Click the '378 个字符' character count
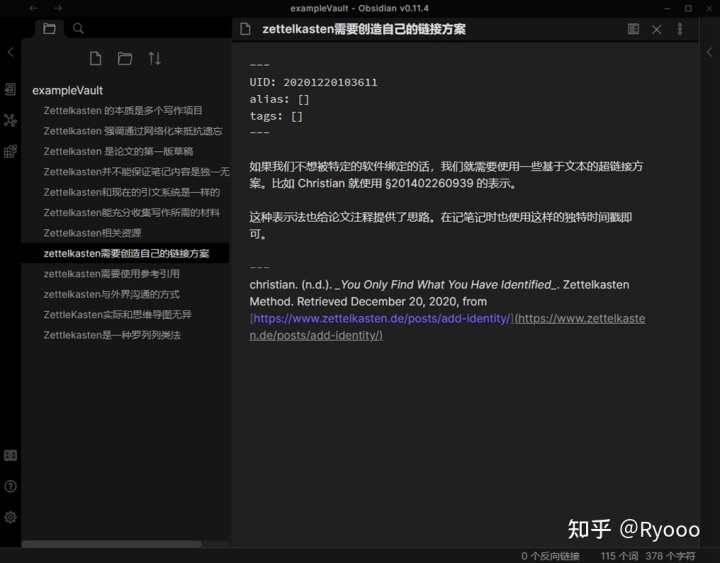 670,556
